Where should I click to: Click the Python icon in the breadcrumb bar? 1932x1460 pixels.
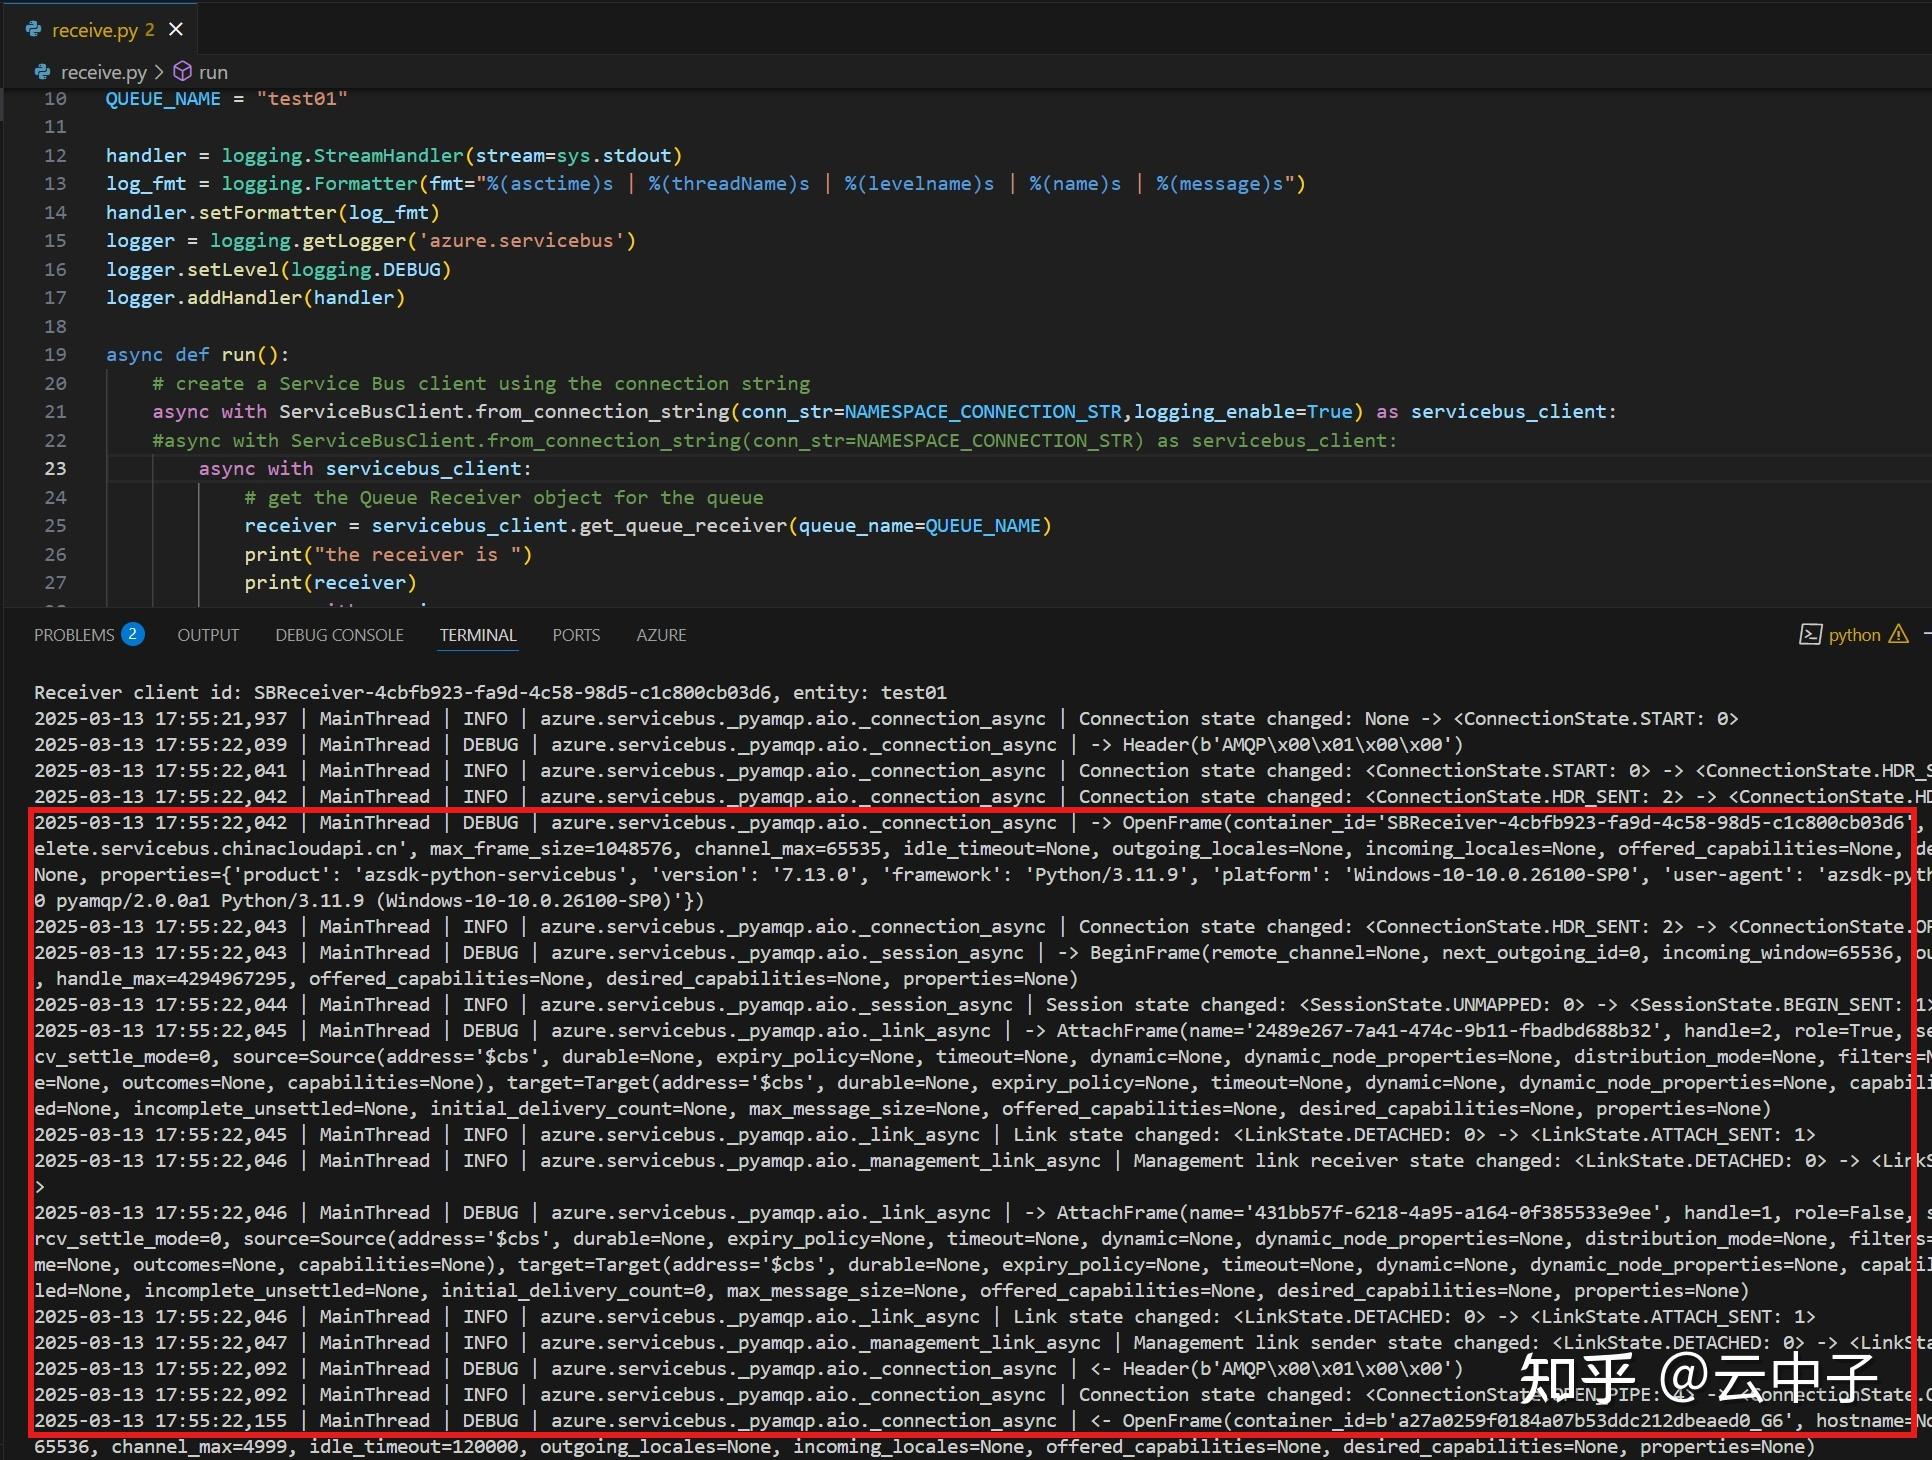click(42, 71)
